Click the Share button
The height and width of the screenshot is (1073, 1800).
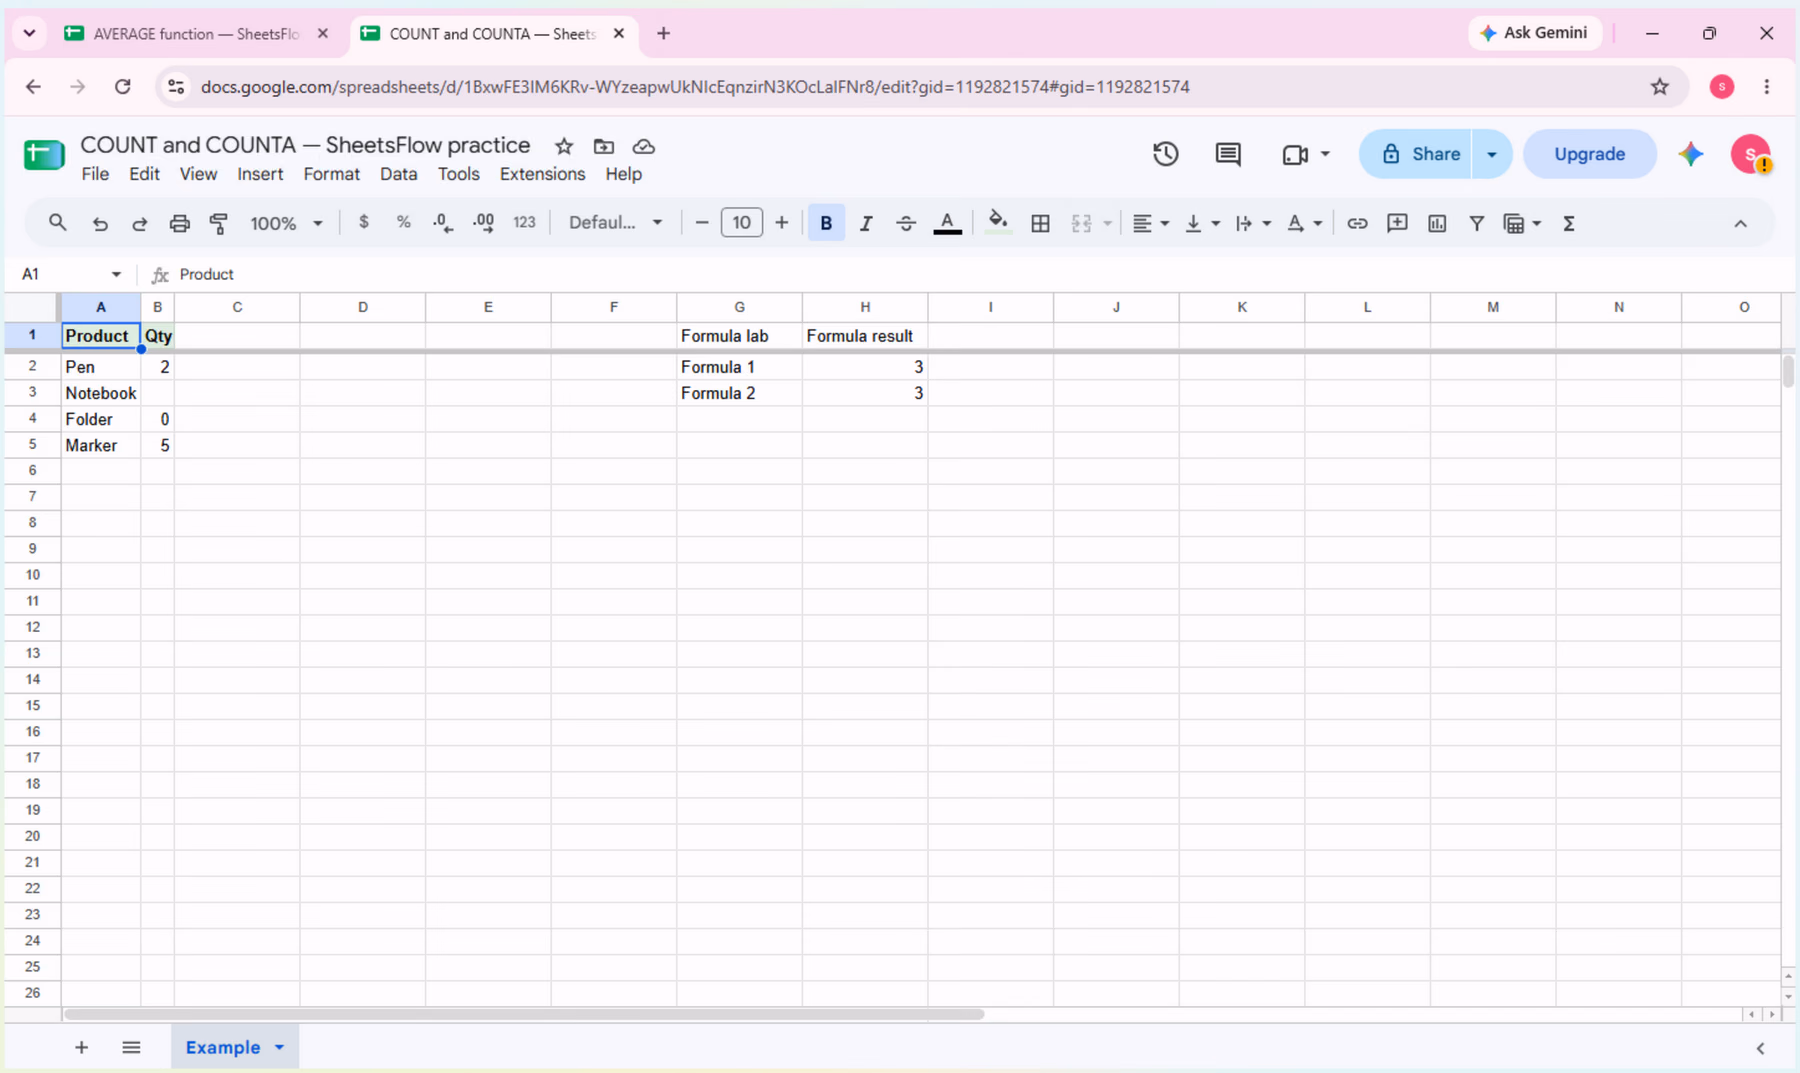tap(1416, 154)
